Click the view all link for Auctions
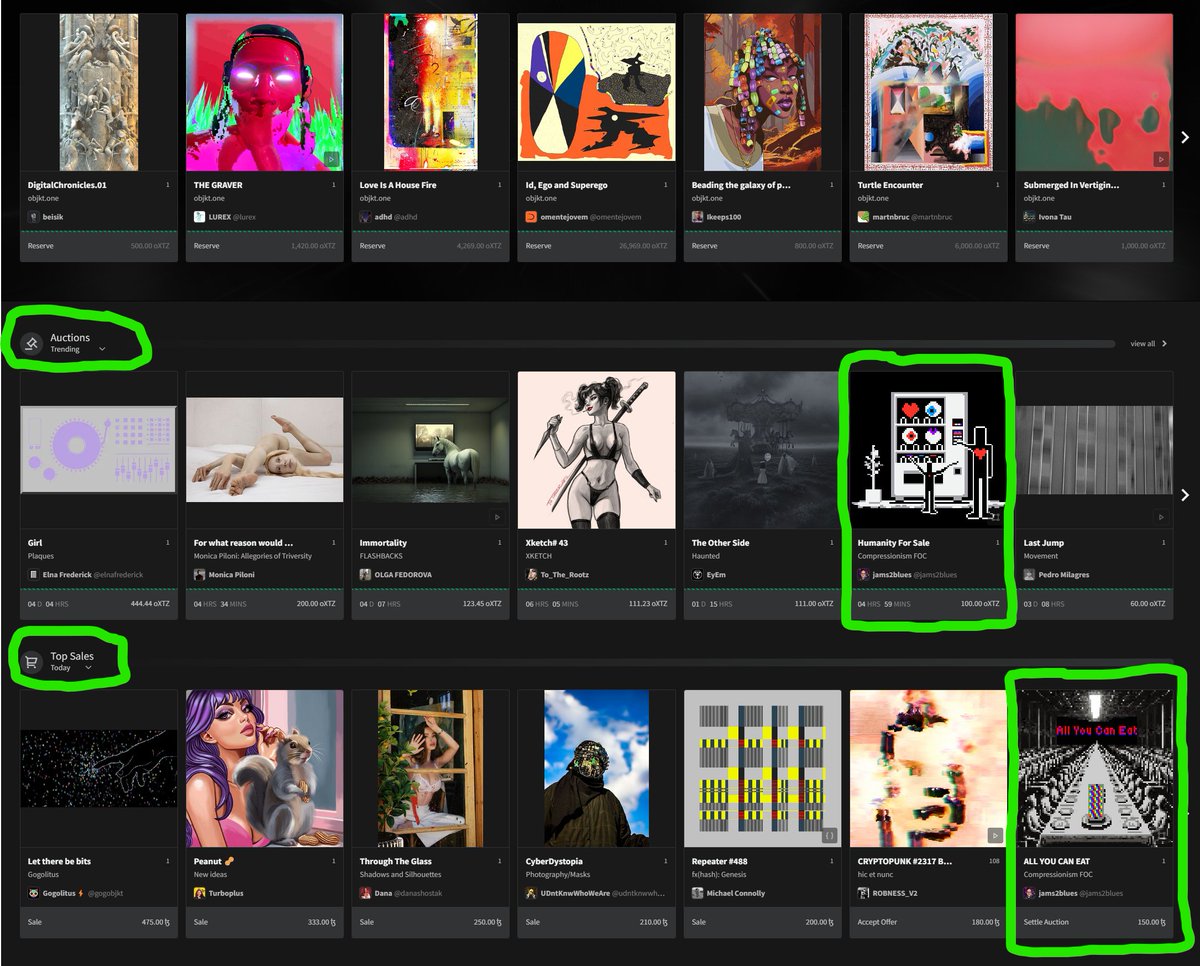The image size is (1200, 966). pos(1148,344)
